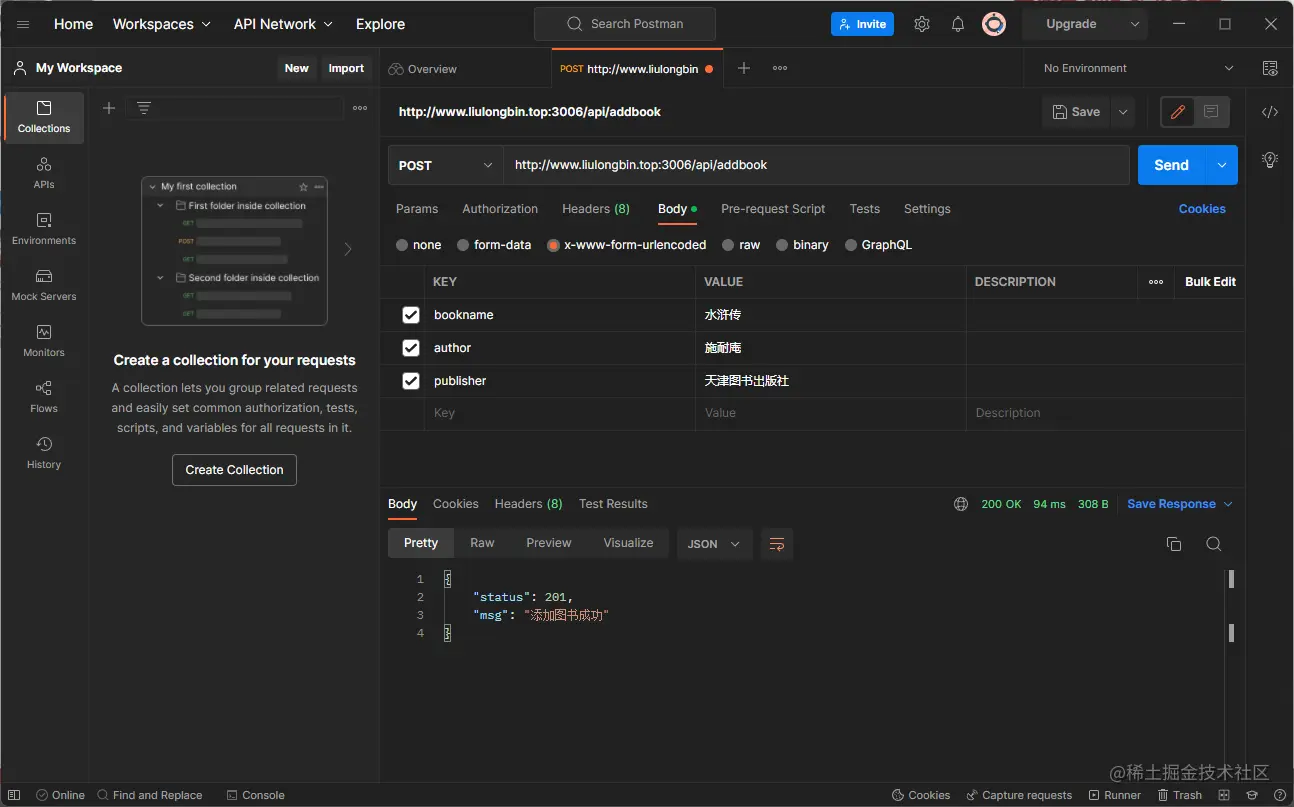Open the environment quick look icon
This screenshot has width=1294, height=807.
1270,68
